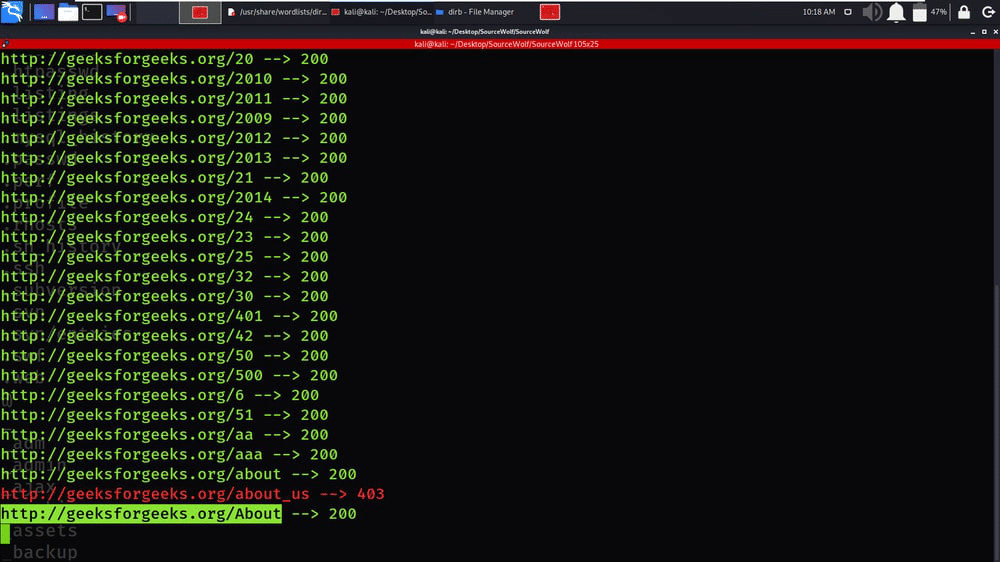Click the line http://geeksforgeeks.org/51 --> 200

(165, 415)
